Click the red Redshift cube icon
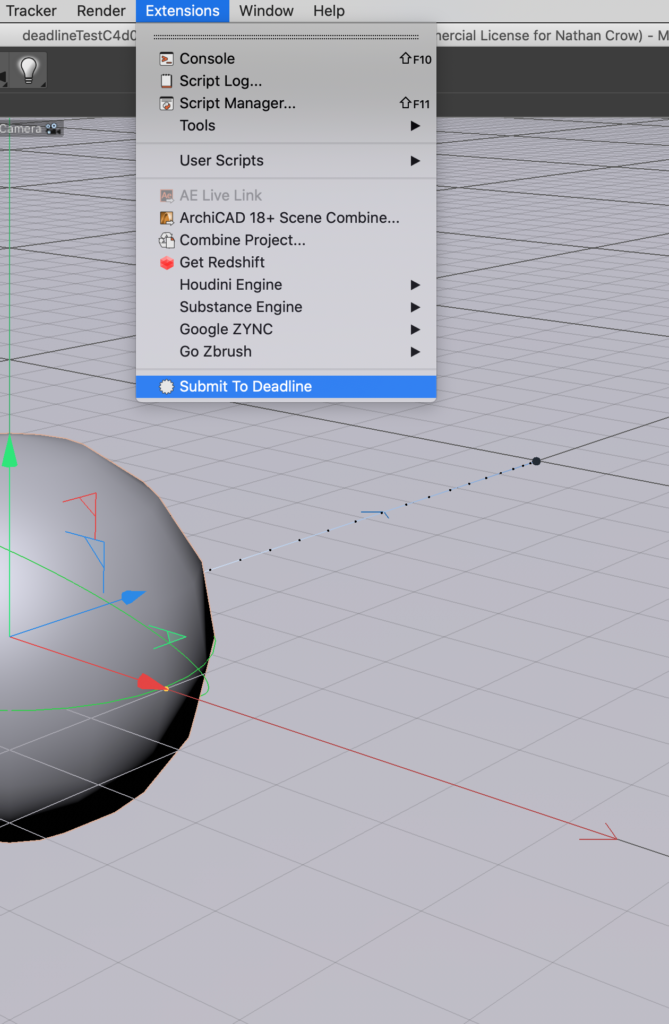Viewport: 669px width, 1024px height. click(x=167, y=263)
